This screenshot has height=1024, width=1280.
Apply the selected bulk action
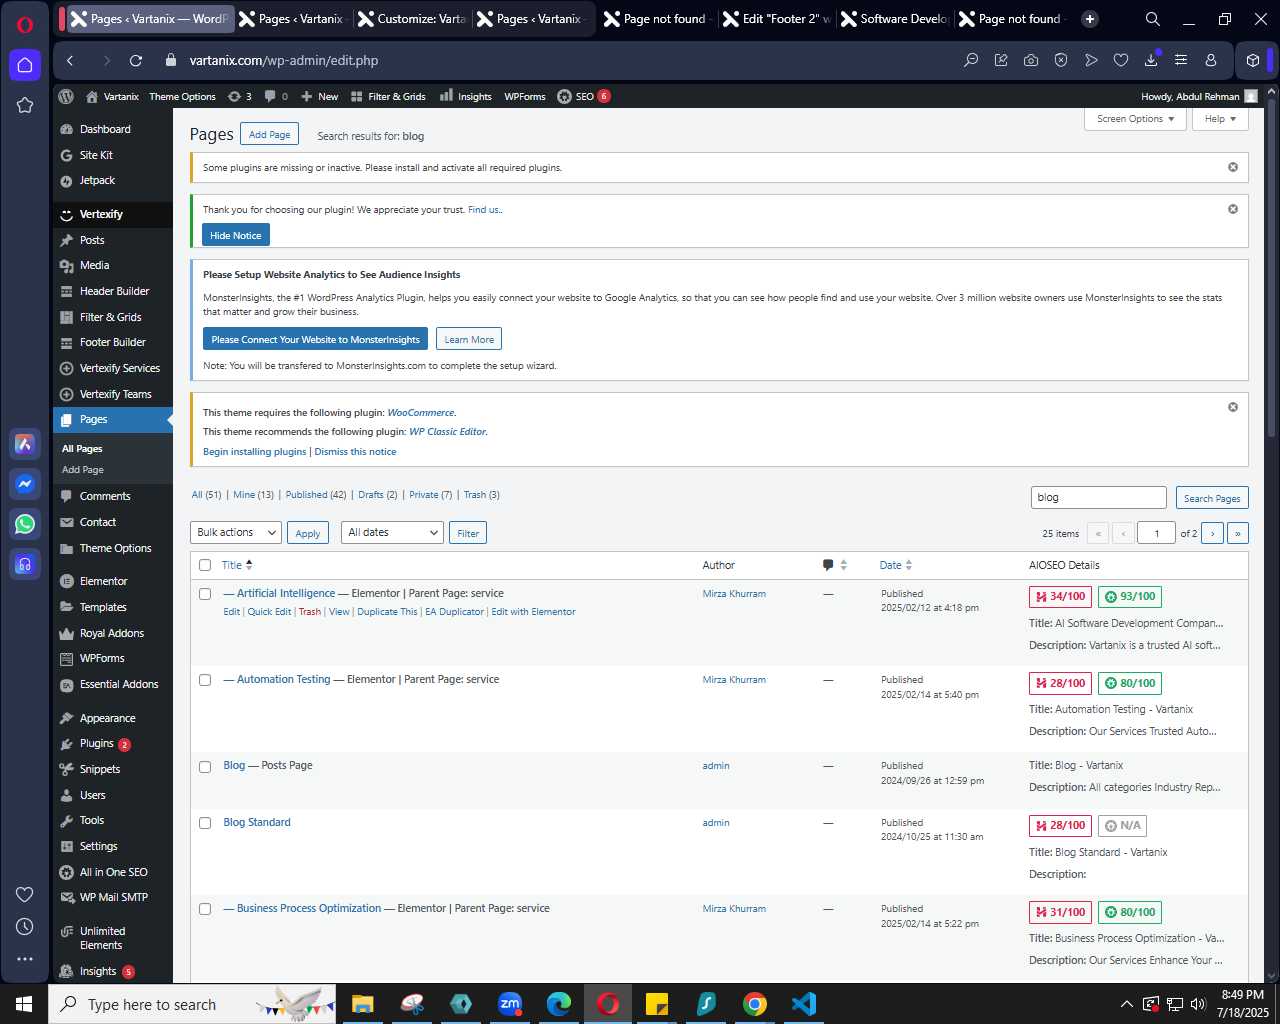point(308,533)
